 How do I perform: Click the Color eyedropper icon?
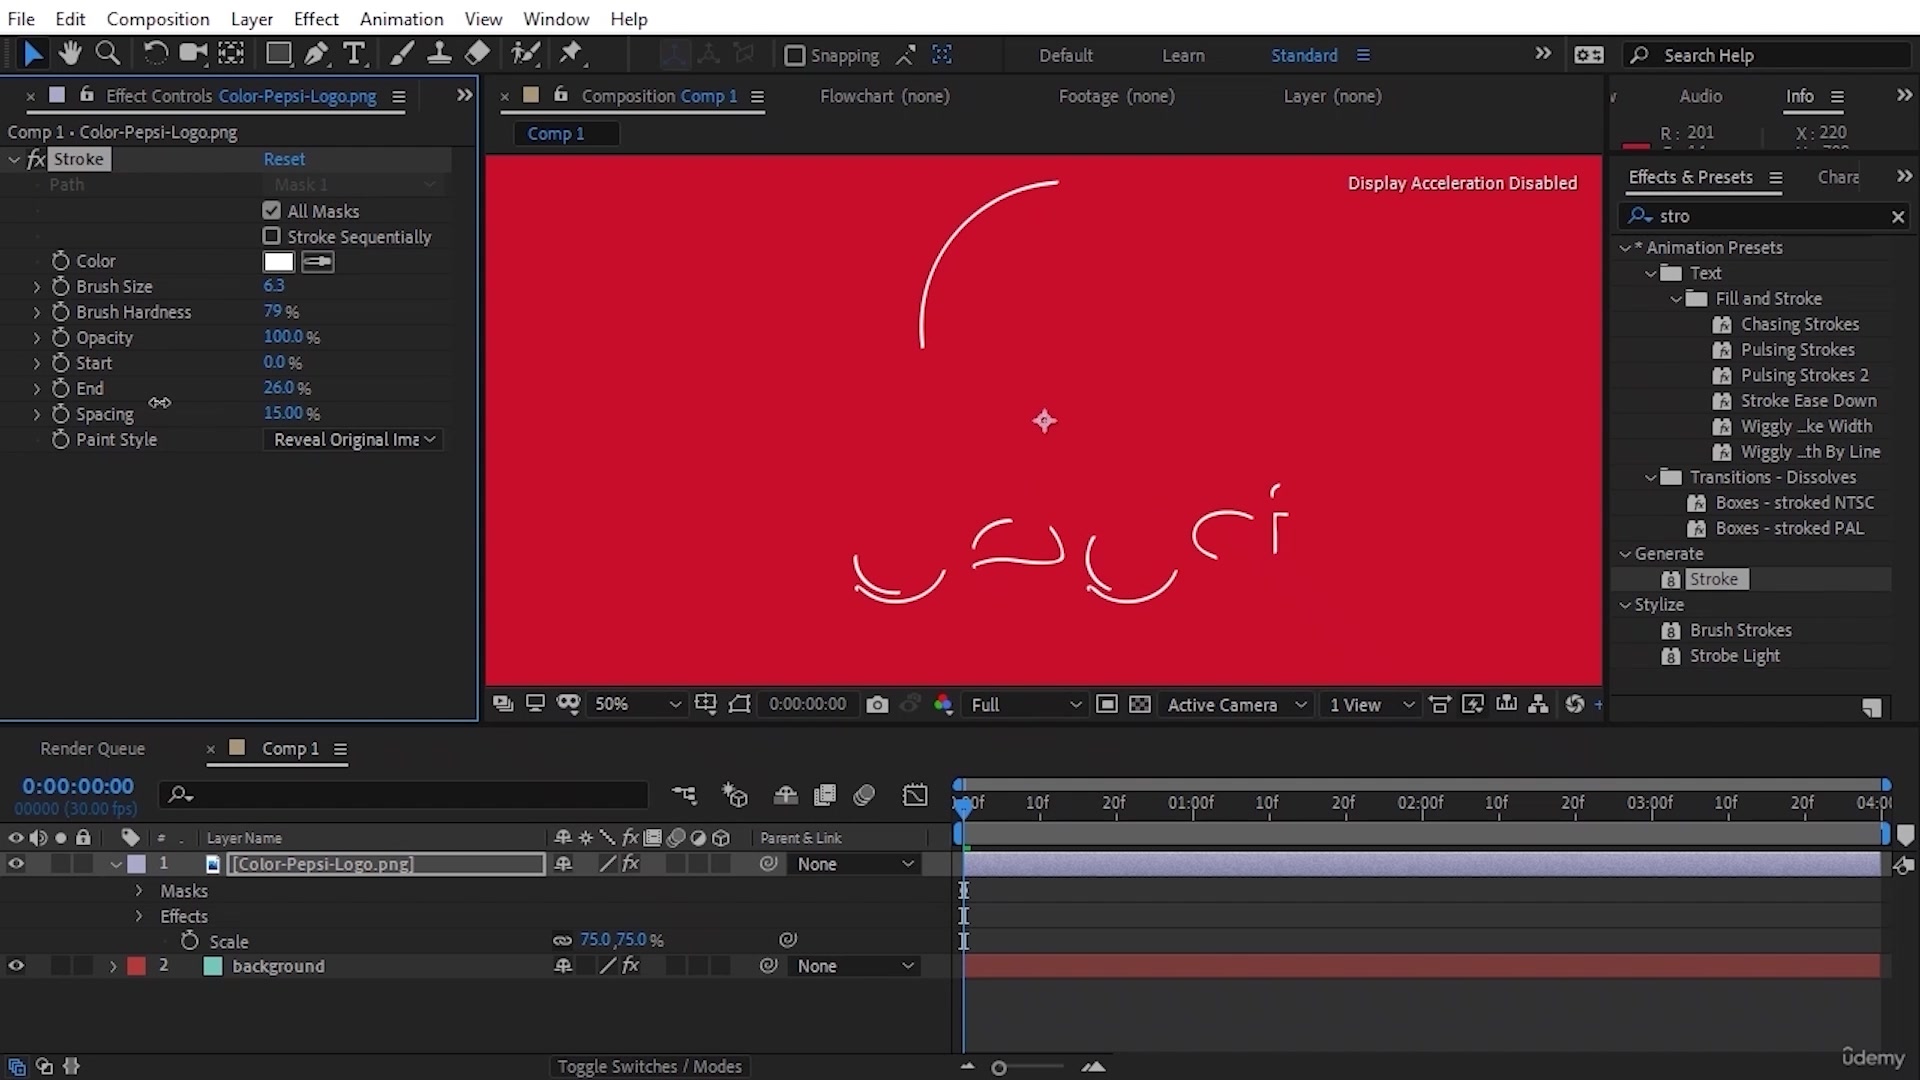click(318, 262)
